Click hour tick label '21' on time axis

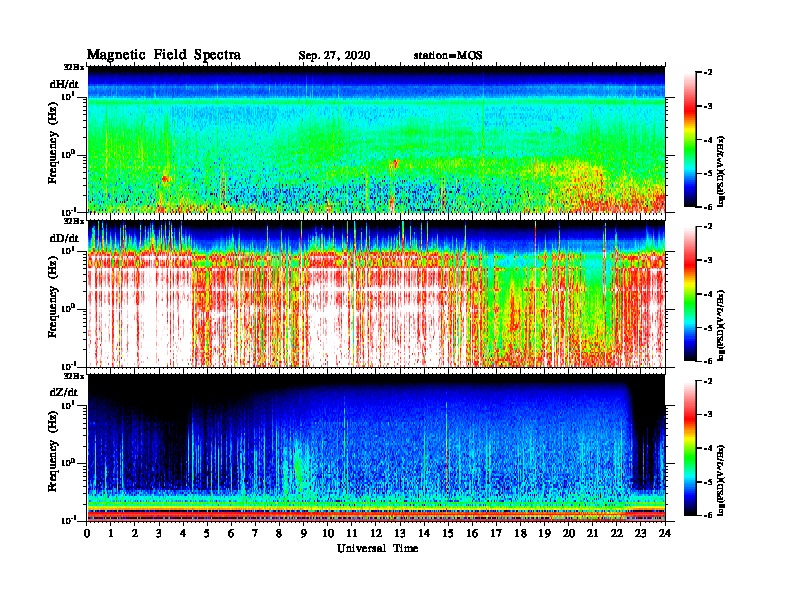pyautogui.click(x=592, y=533)
